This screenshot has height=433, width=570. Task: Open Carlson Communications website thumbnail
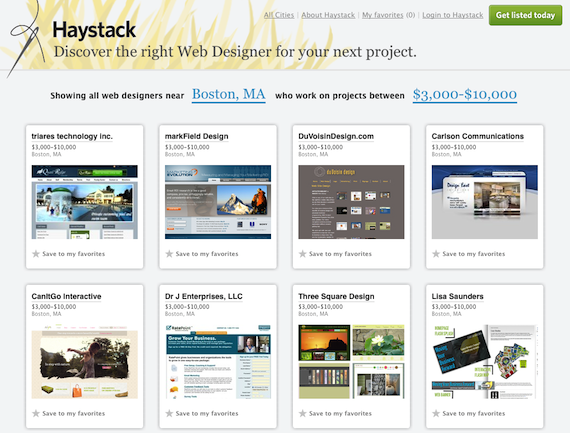coord(485,202)
